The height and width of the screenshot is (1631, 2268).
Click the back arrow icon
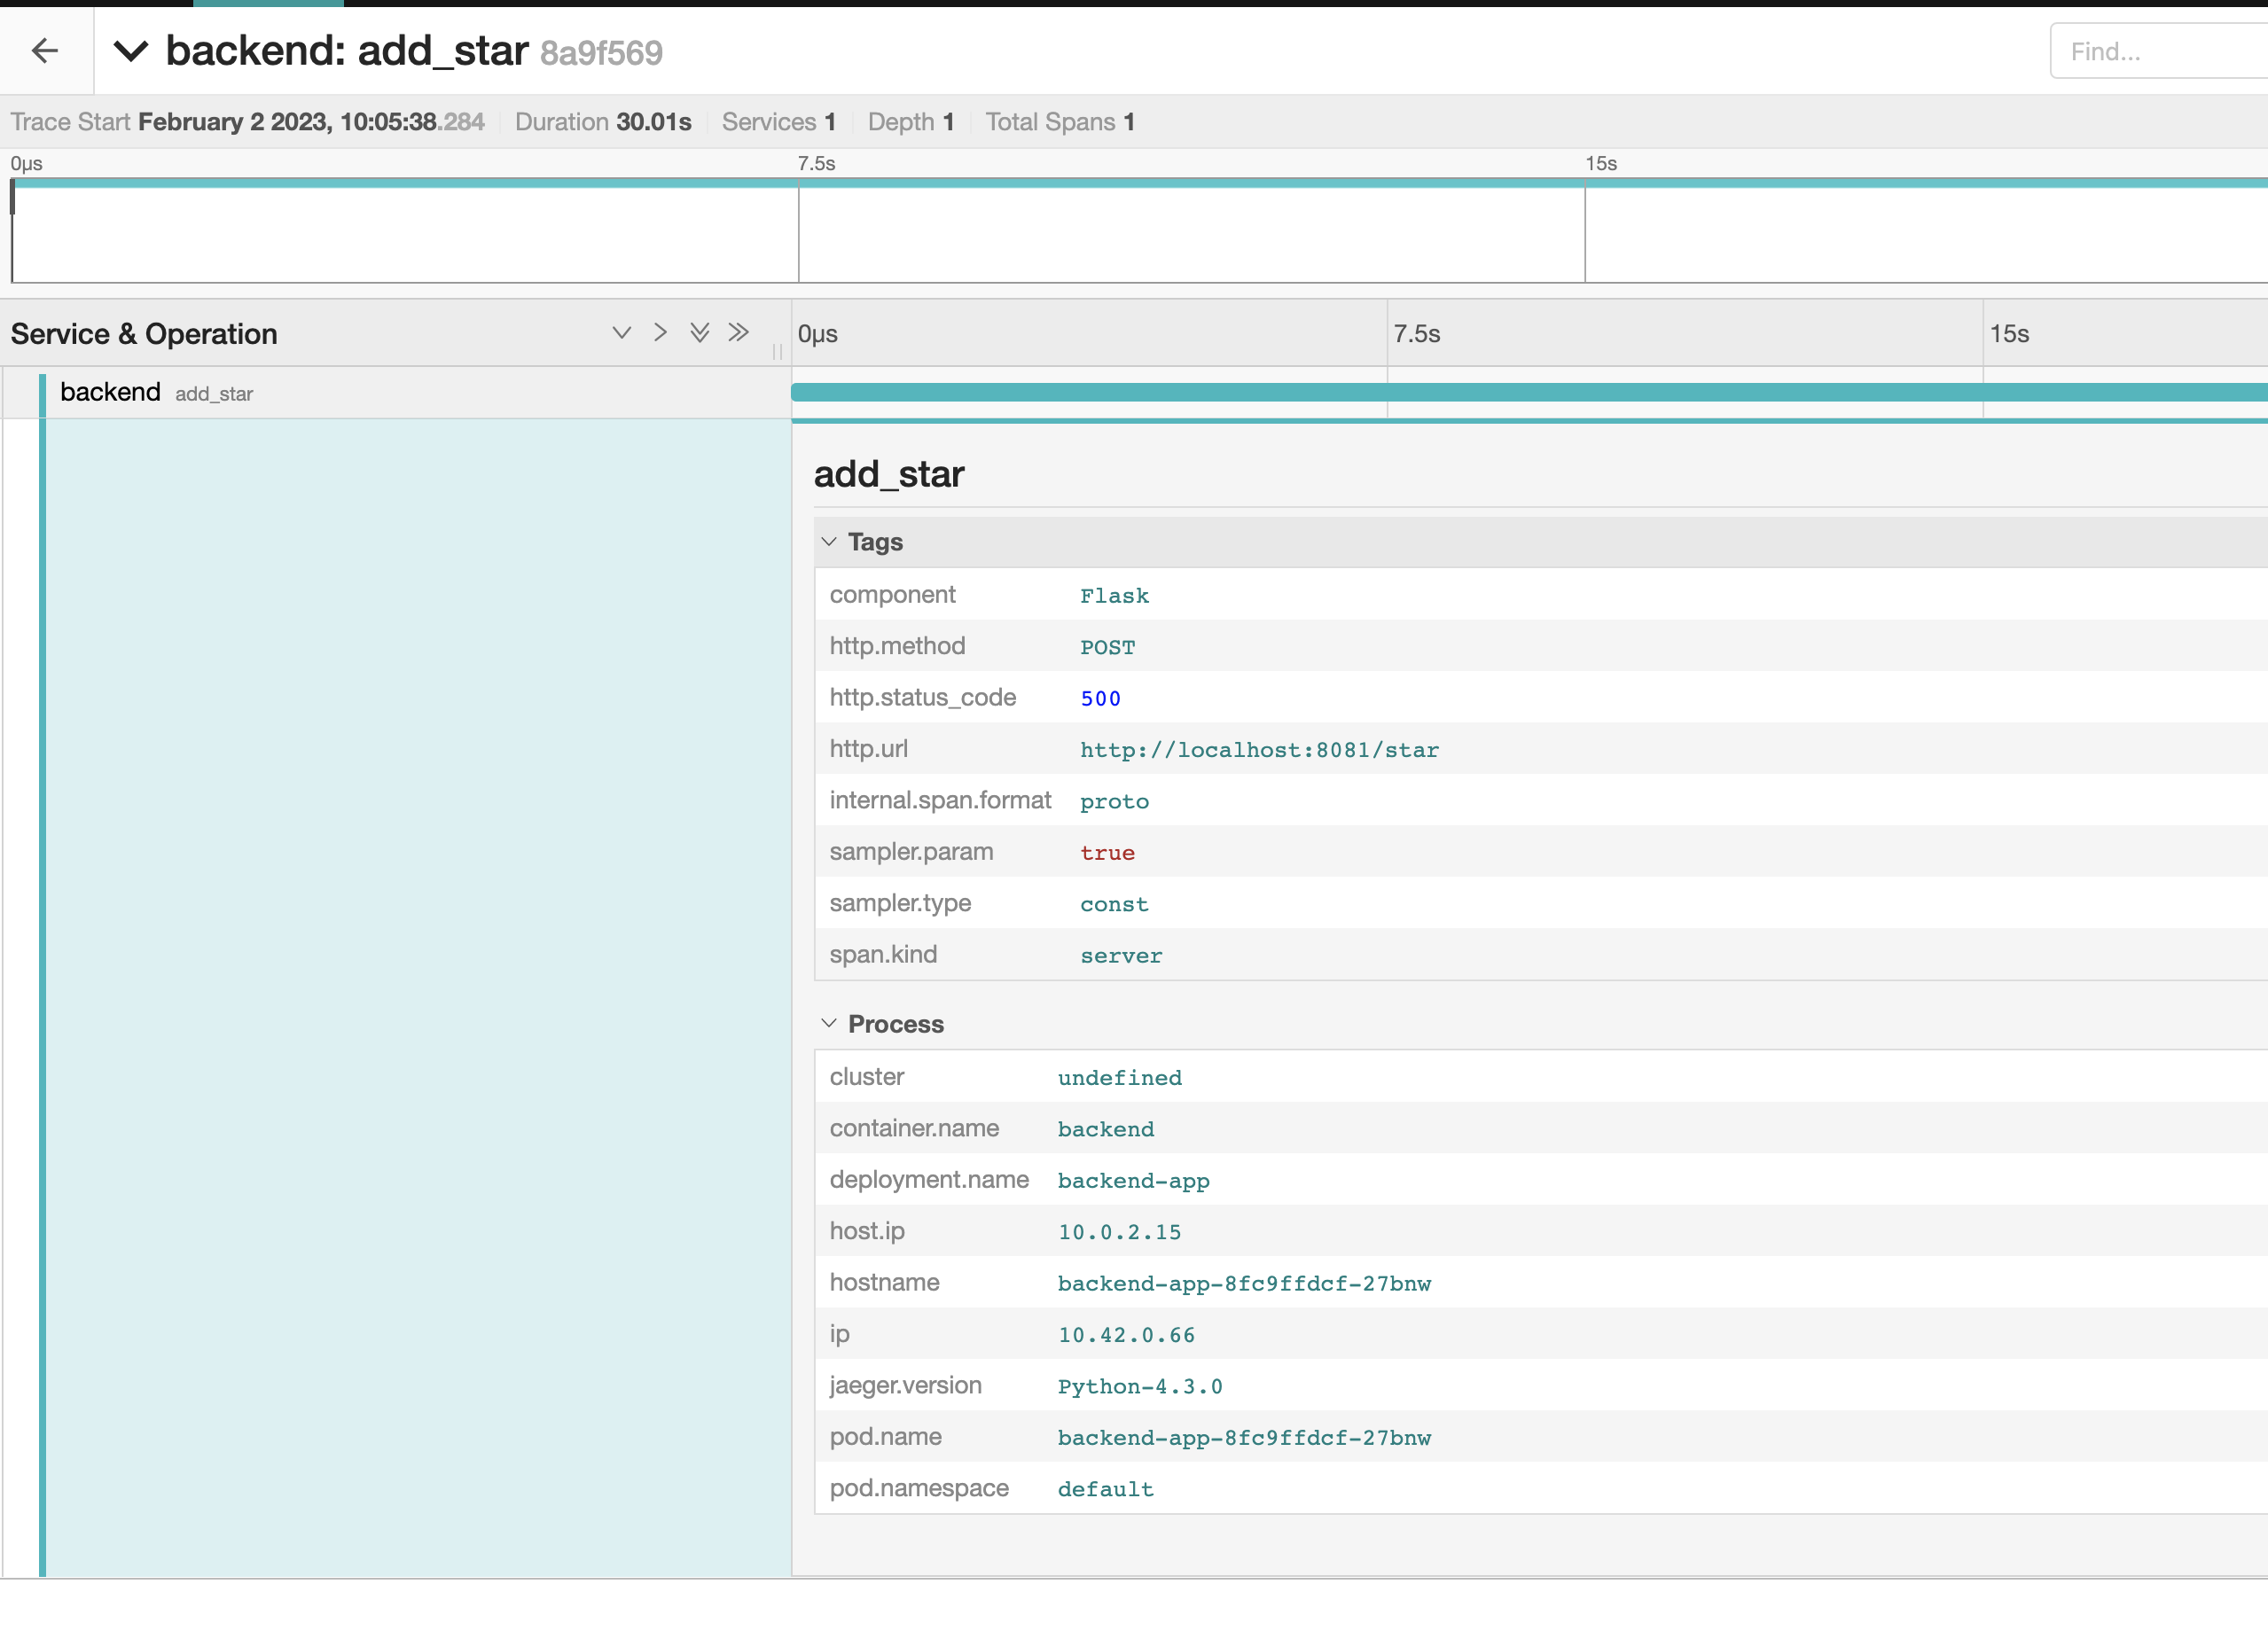point(45,51)
